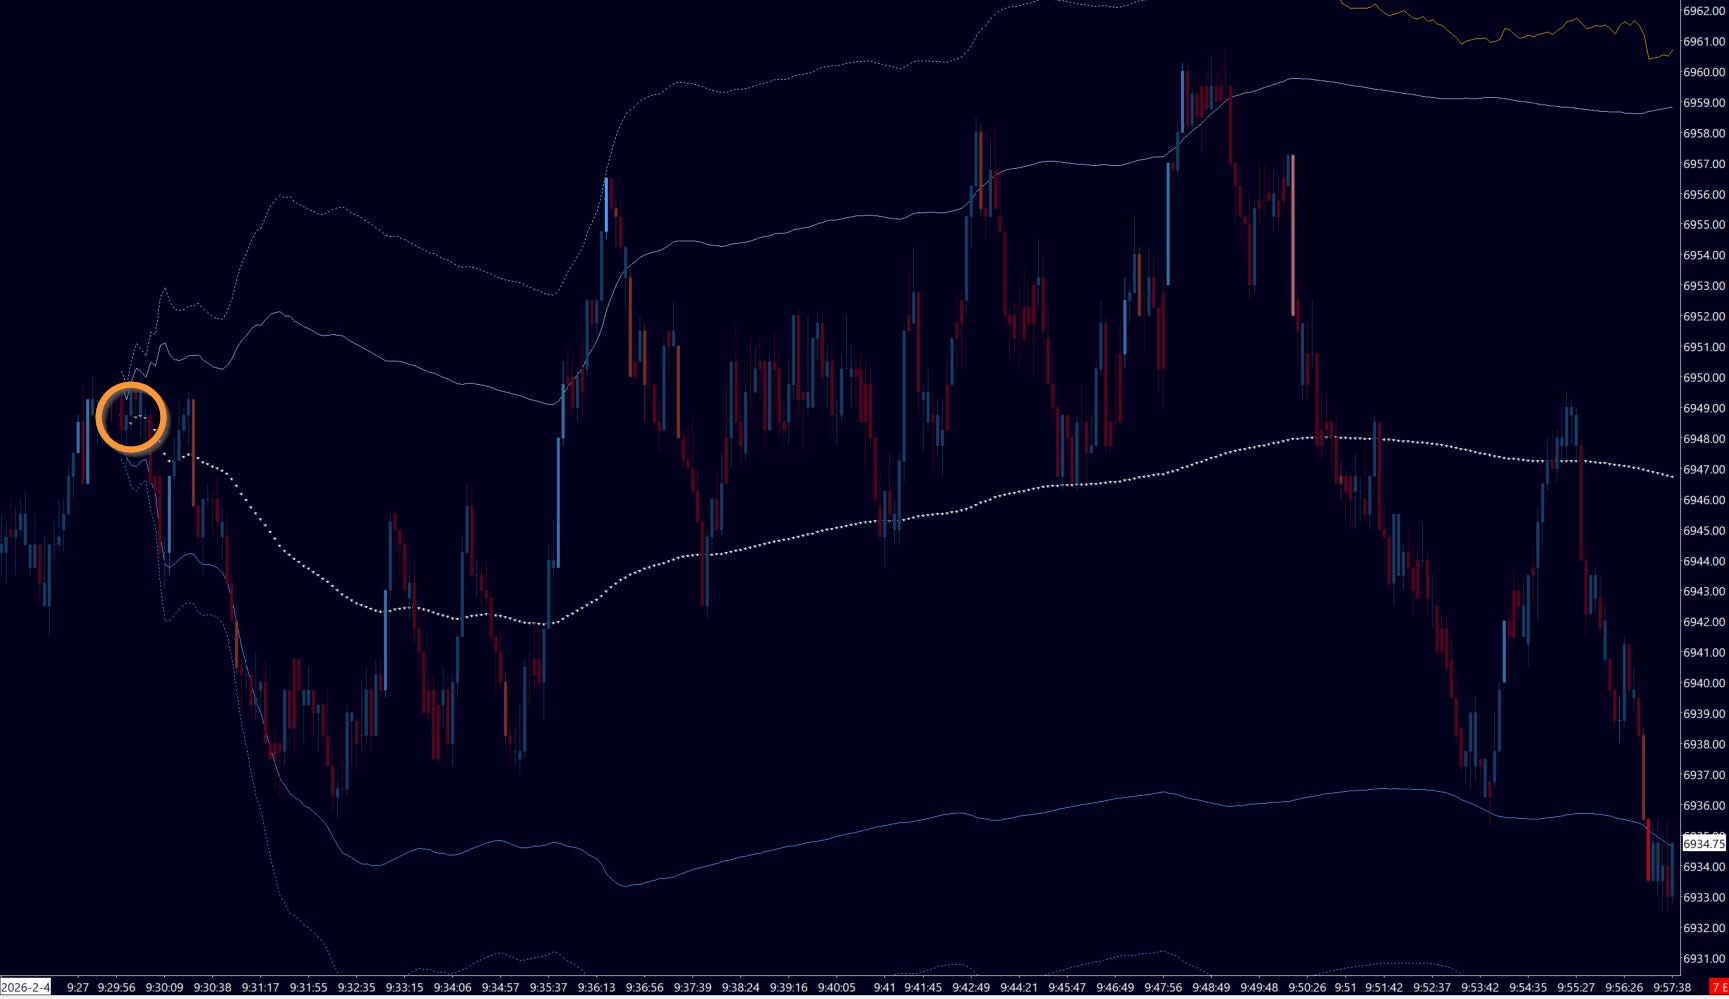The image size is (1729, 999).
Task: Choose the 9:33:15 time label
Action: (x=404, y=987)
